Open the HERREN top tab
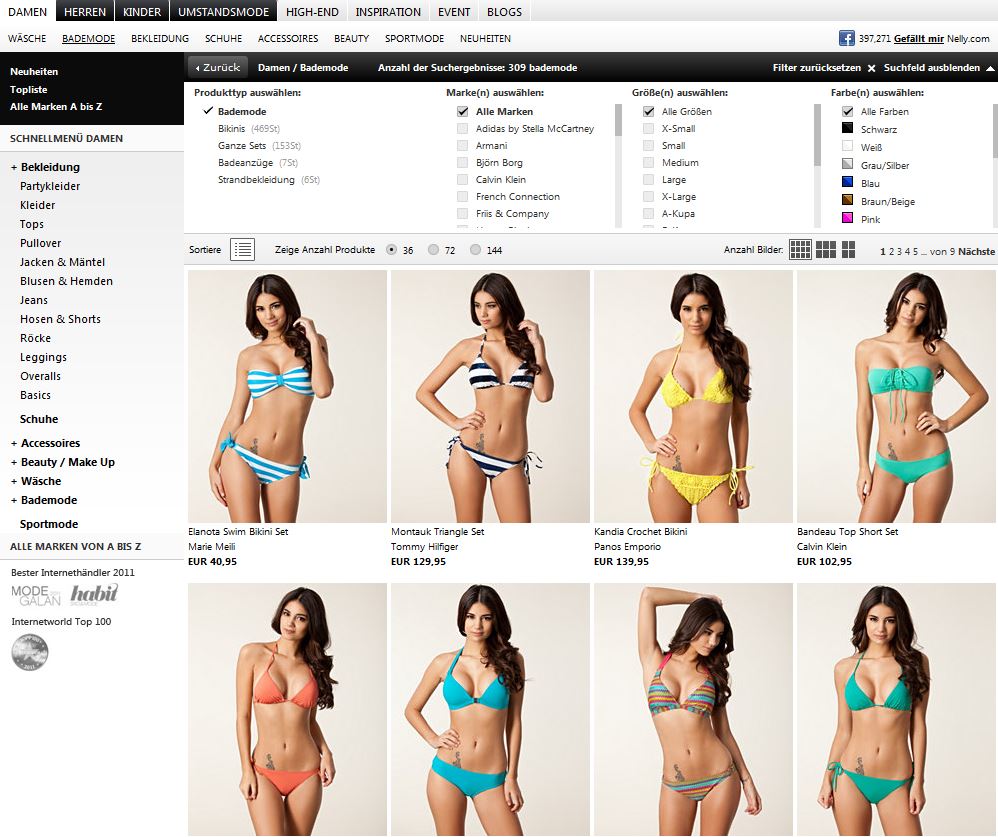The image size is (998, 837). (85, 12)
